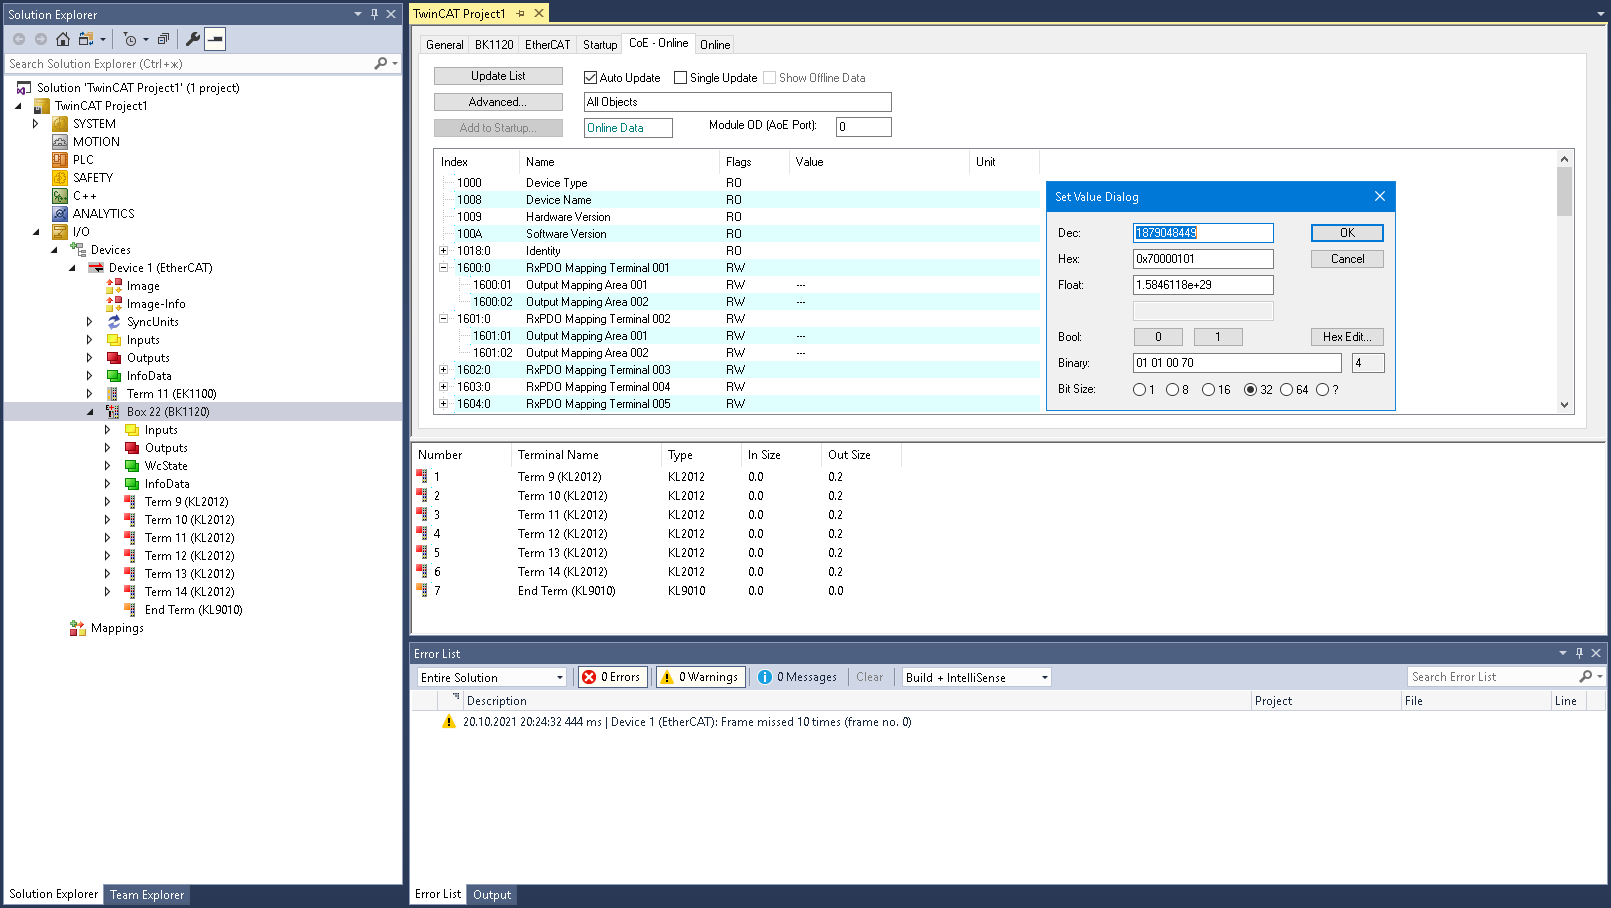Image resolution: width=1611 pixels, height=908 pixels.
Task: Click OK in Set Value Dialog
Action: (x=1347, y=233)
